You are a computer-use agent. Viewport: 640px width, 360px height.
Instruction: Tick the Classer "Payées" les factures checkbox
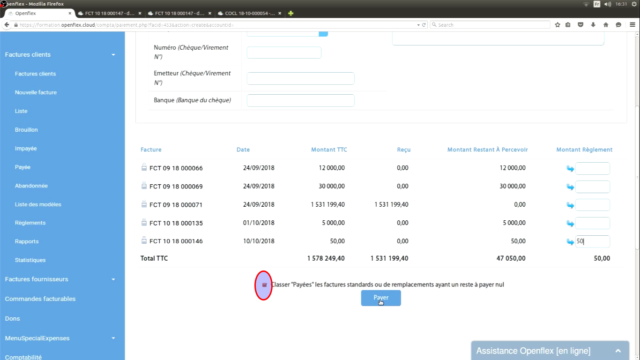coord(264,285)
